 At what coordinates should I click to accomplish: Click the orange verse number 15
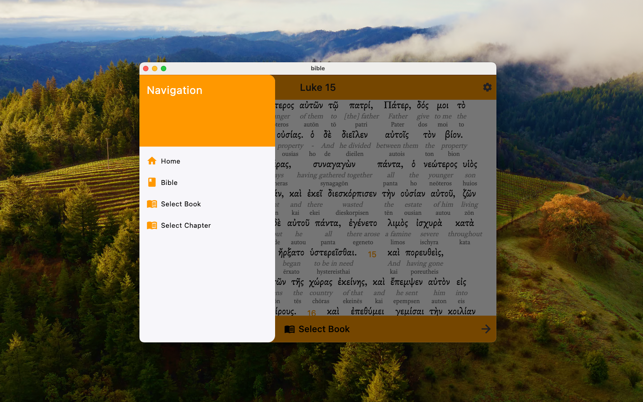click(x=371, y=254)
